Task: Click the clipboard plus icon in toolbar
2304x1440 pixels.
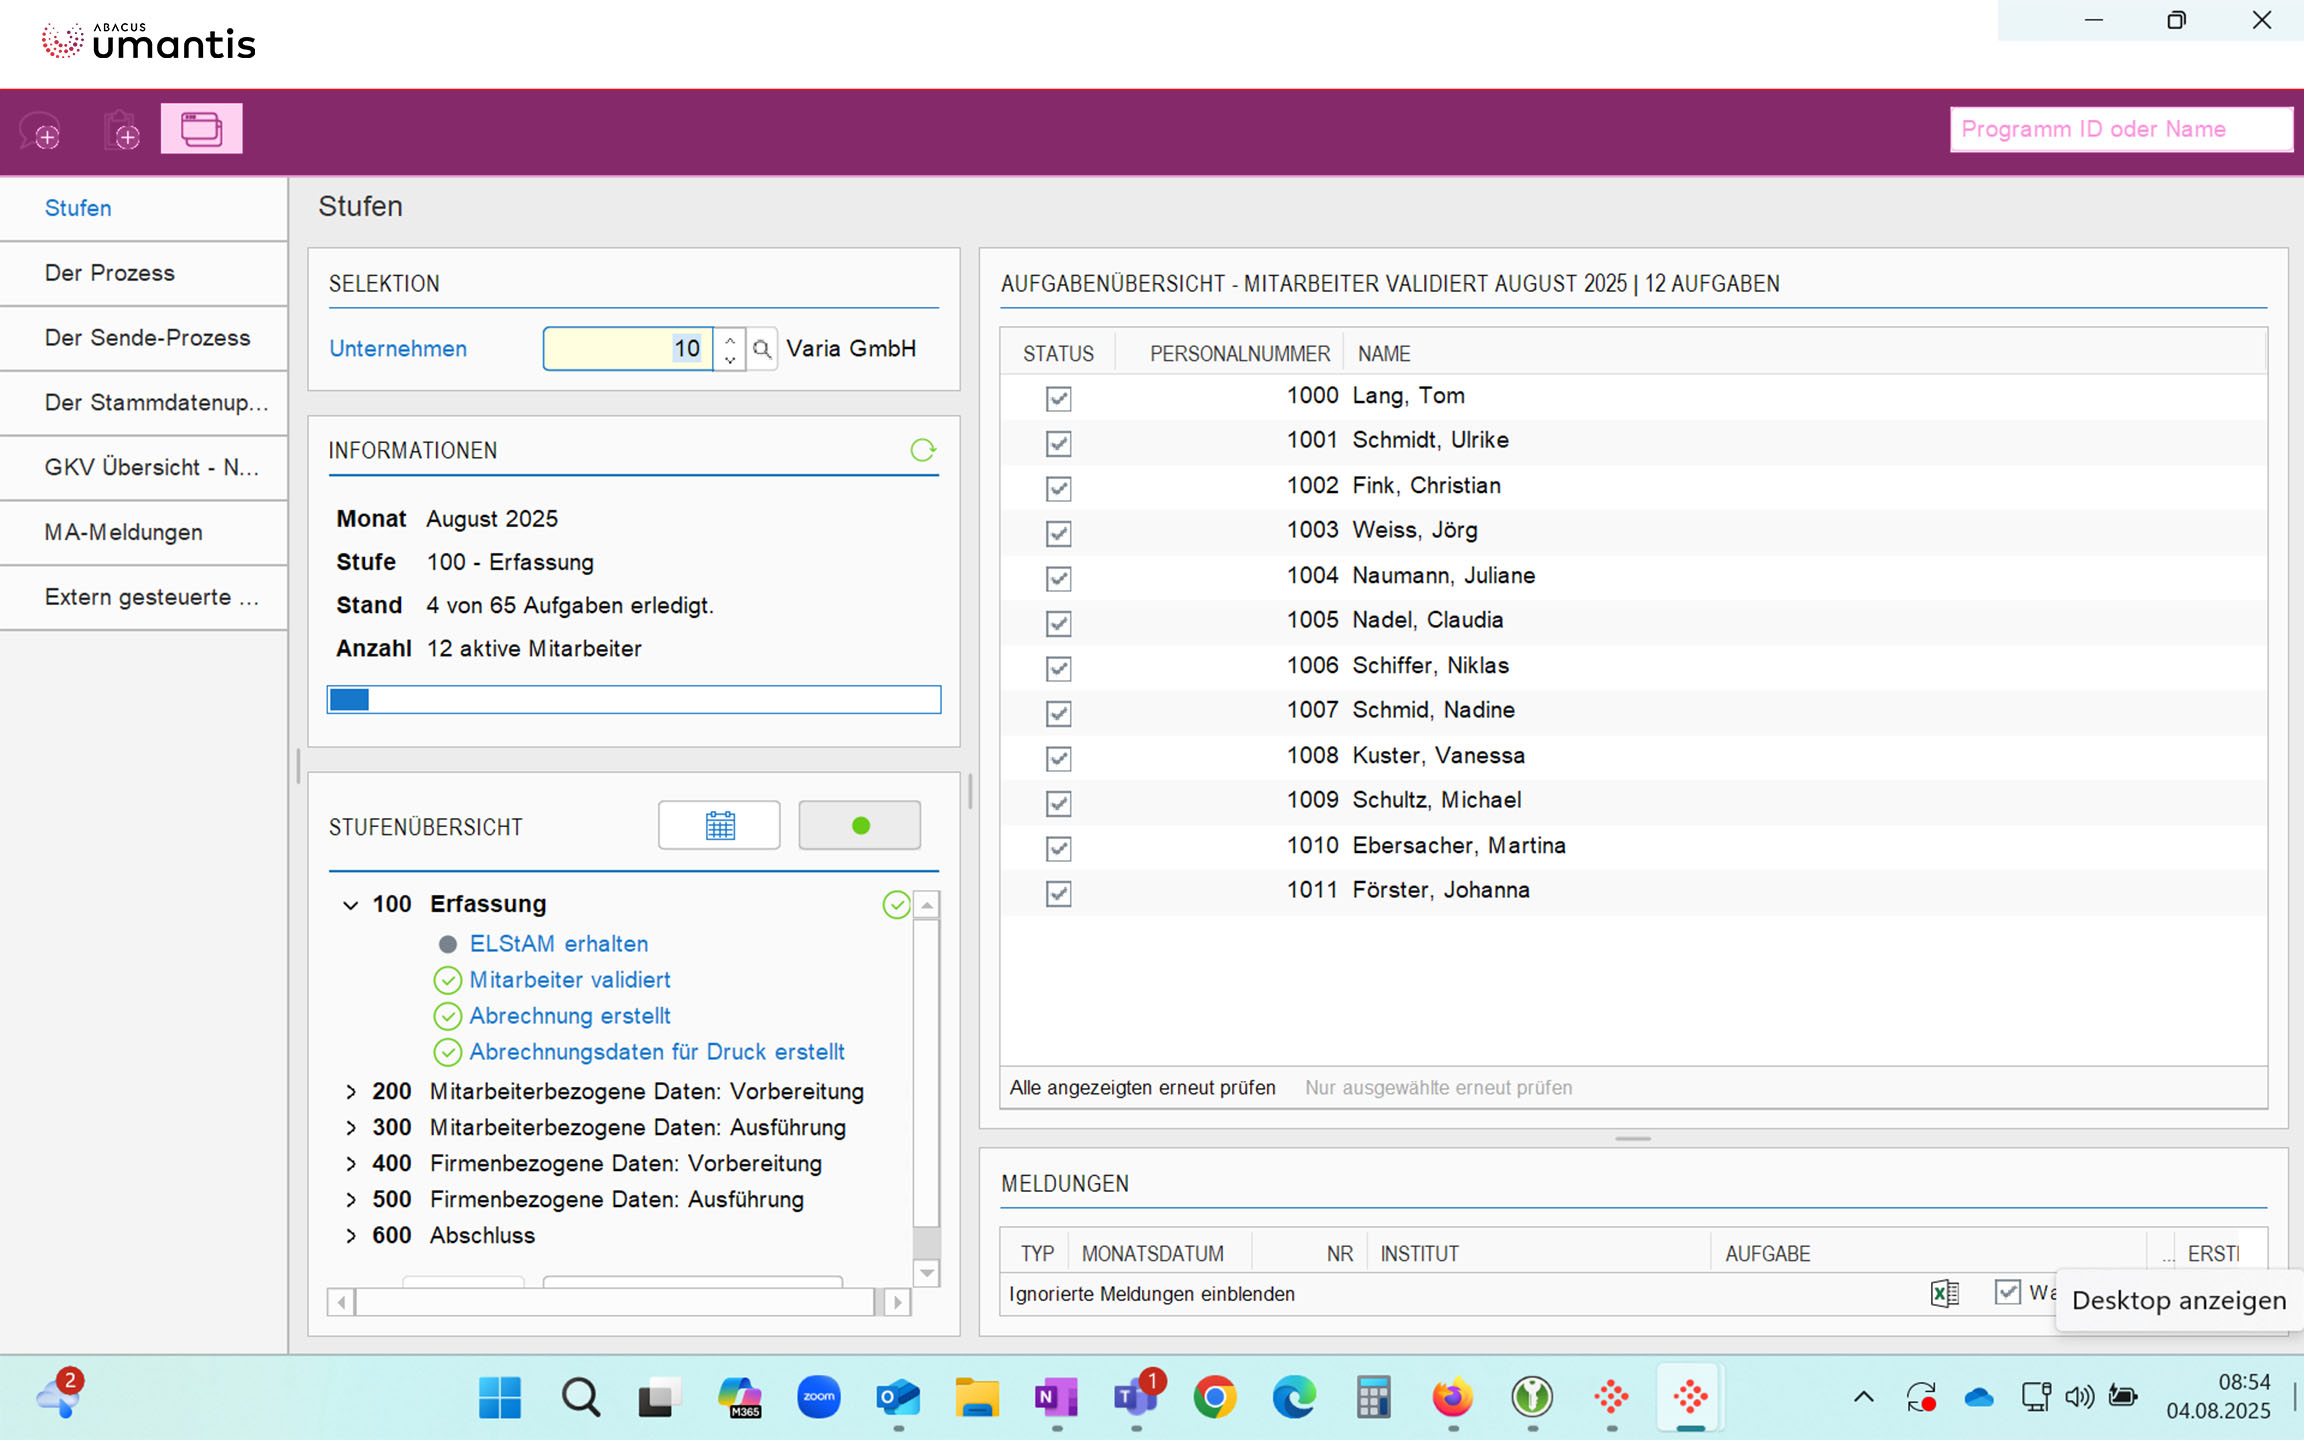Action: (x=121, y=131)
